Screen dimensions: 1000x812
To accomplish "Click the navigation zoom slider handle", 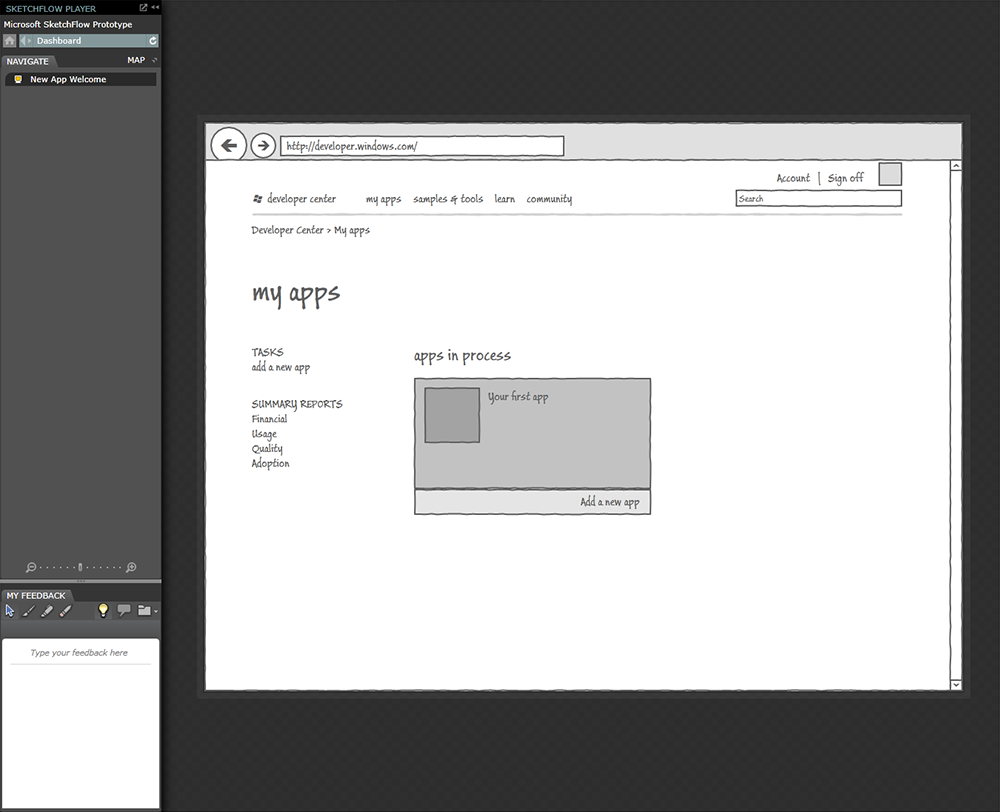I will point(80,567).
